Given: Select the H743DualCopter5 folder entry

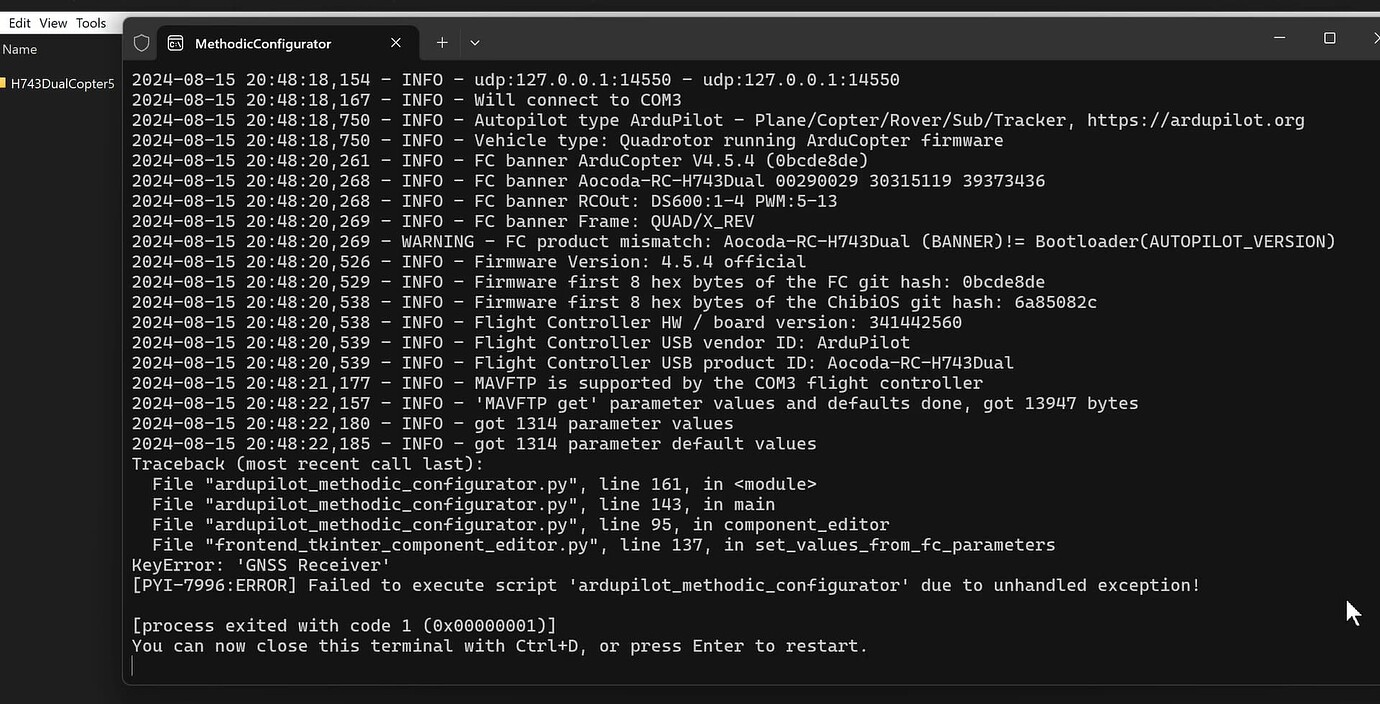Looking at the screenshot, I should [60, 84].
